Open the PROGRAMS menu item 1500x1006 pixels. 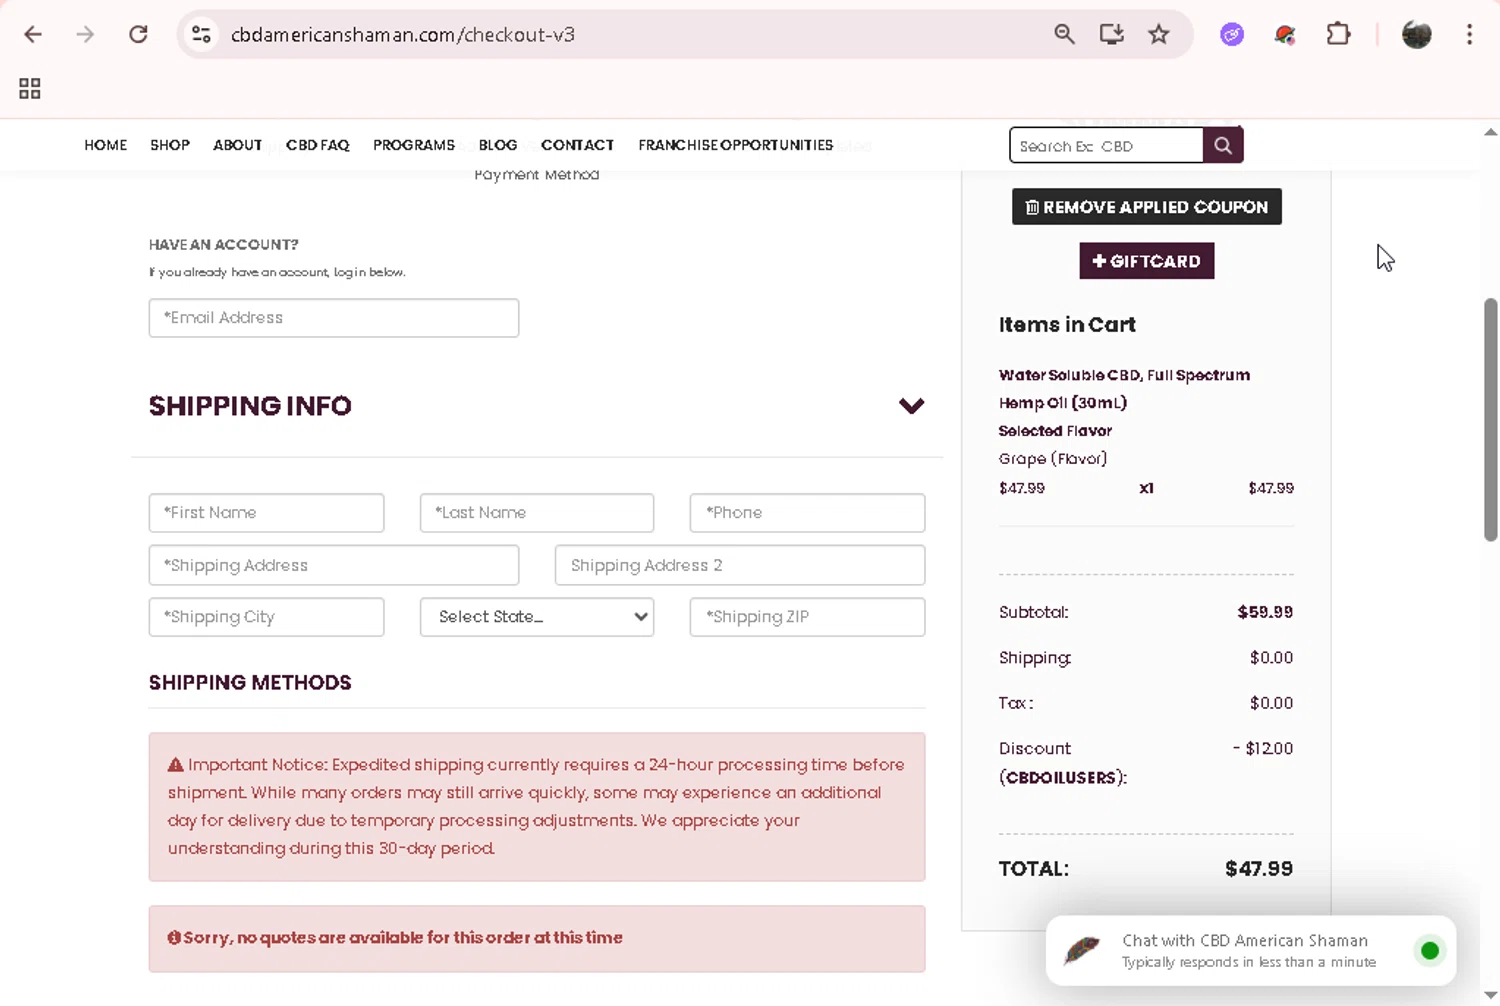(x=414, y=145)
